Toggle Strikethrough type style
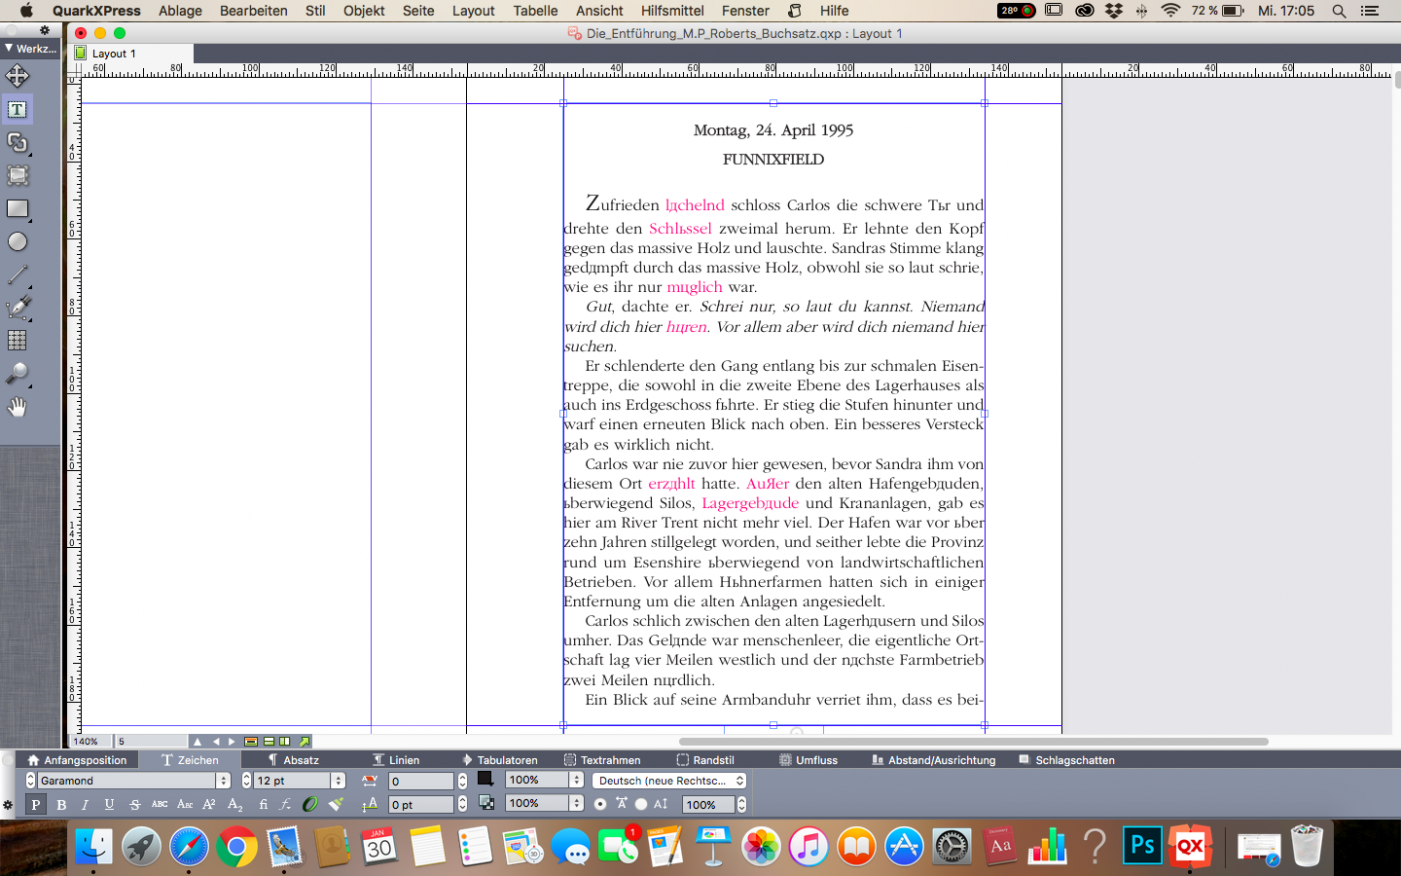The width and height of the screenshot is (1401, 876). [x=135, y=804]
